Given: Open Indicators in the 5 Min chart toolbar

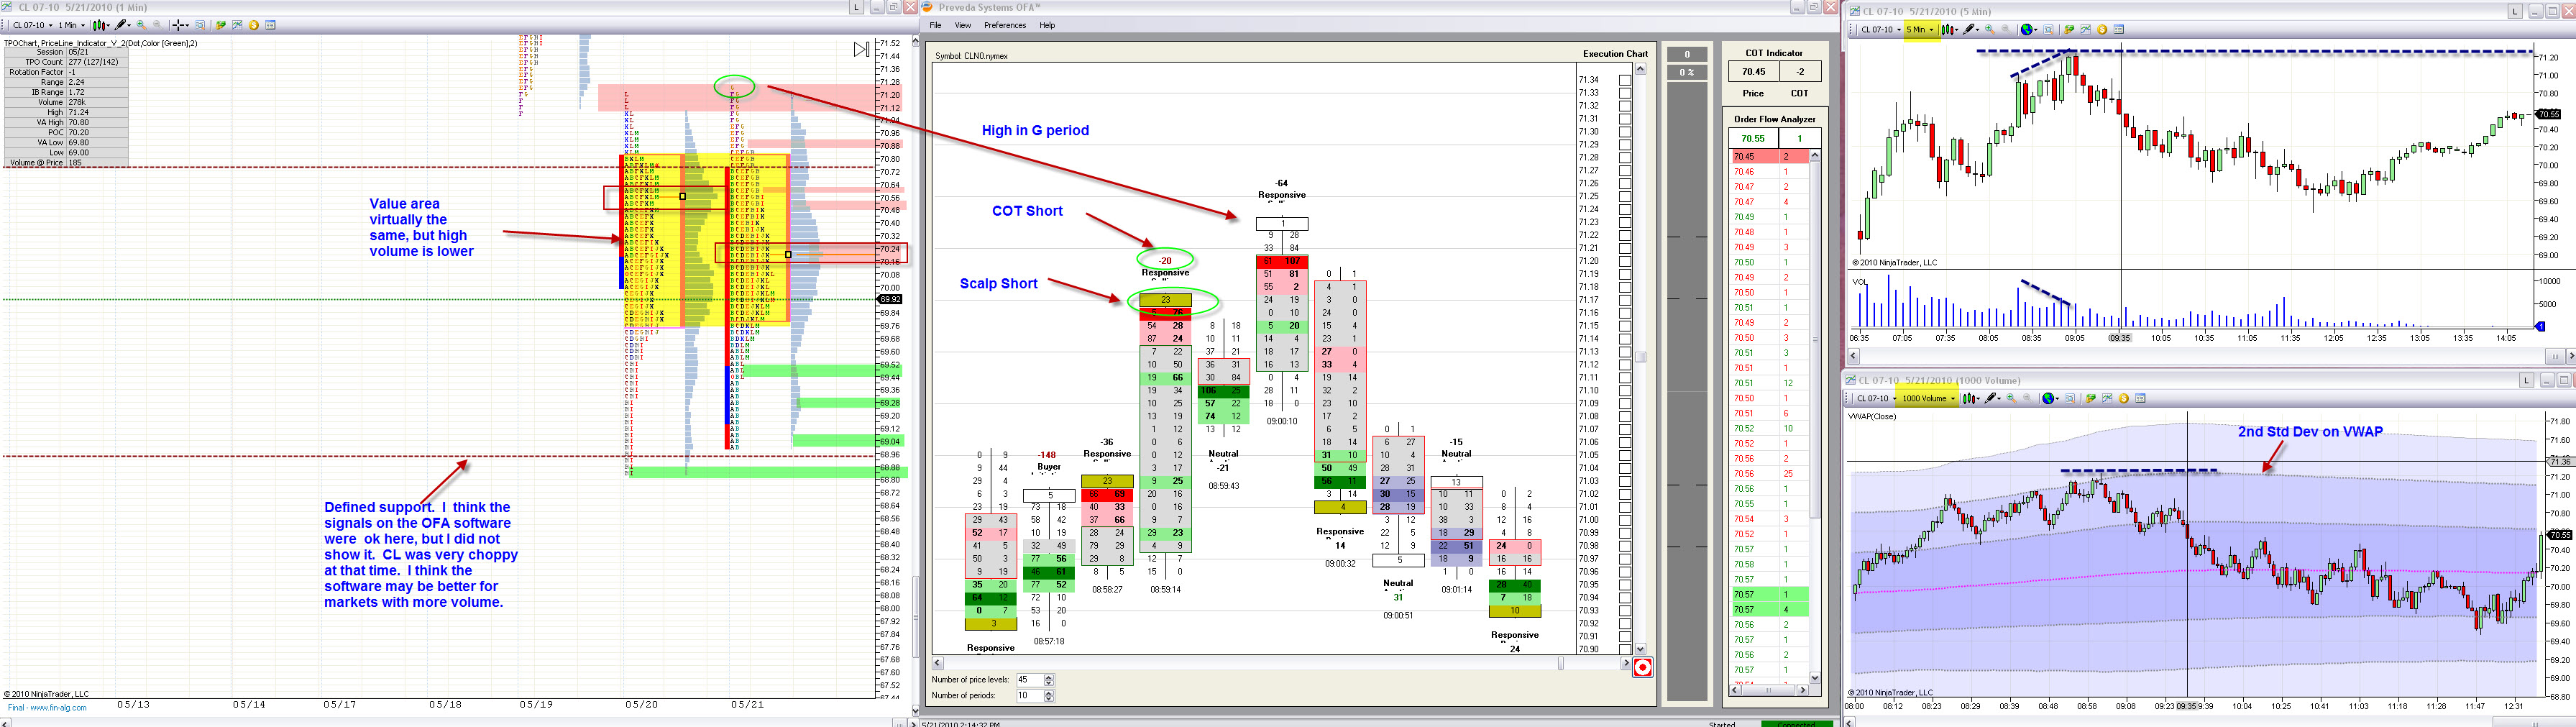Looking at the screenshot, I should click(2085, 29).
